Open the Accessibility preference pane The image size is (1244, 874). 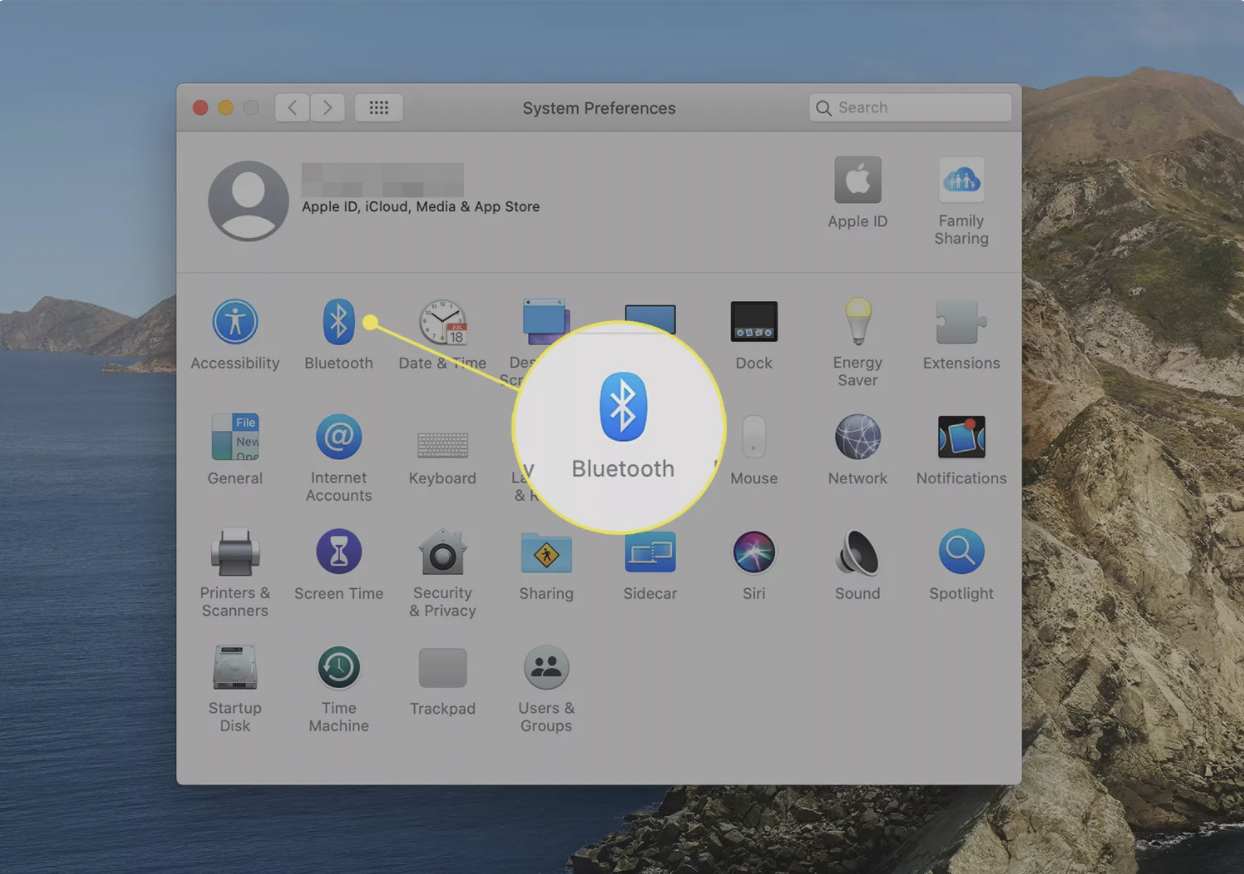pos(235,323)
